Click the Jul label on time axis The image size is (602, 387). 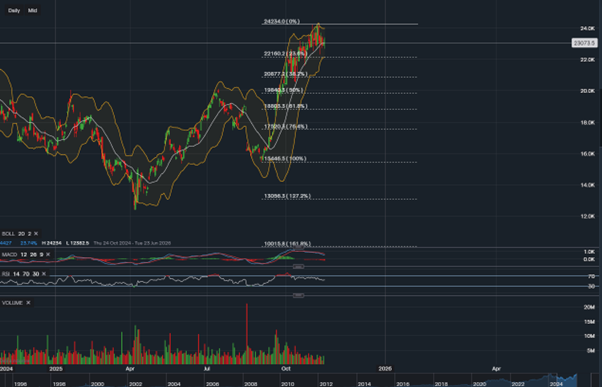[x=207, y=369]
